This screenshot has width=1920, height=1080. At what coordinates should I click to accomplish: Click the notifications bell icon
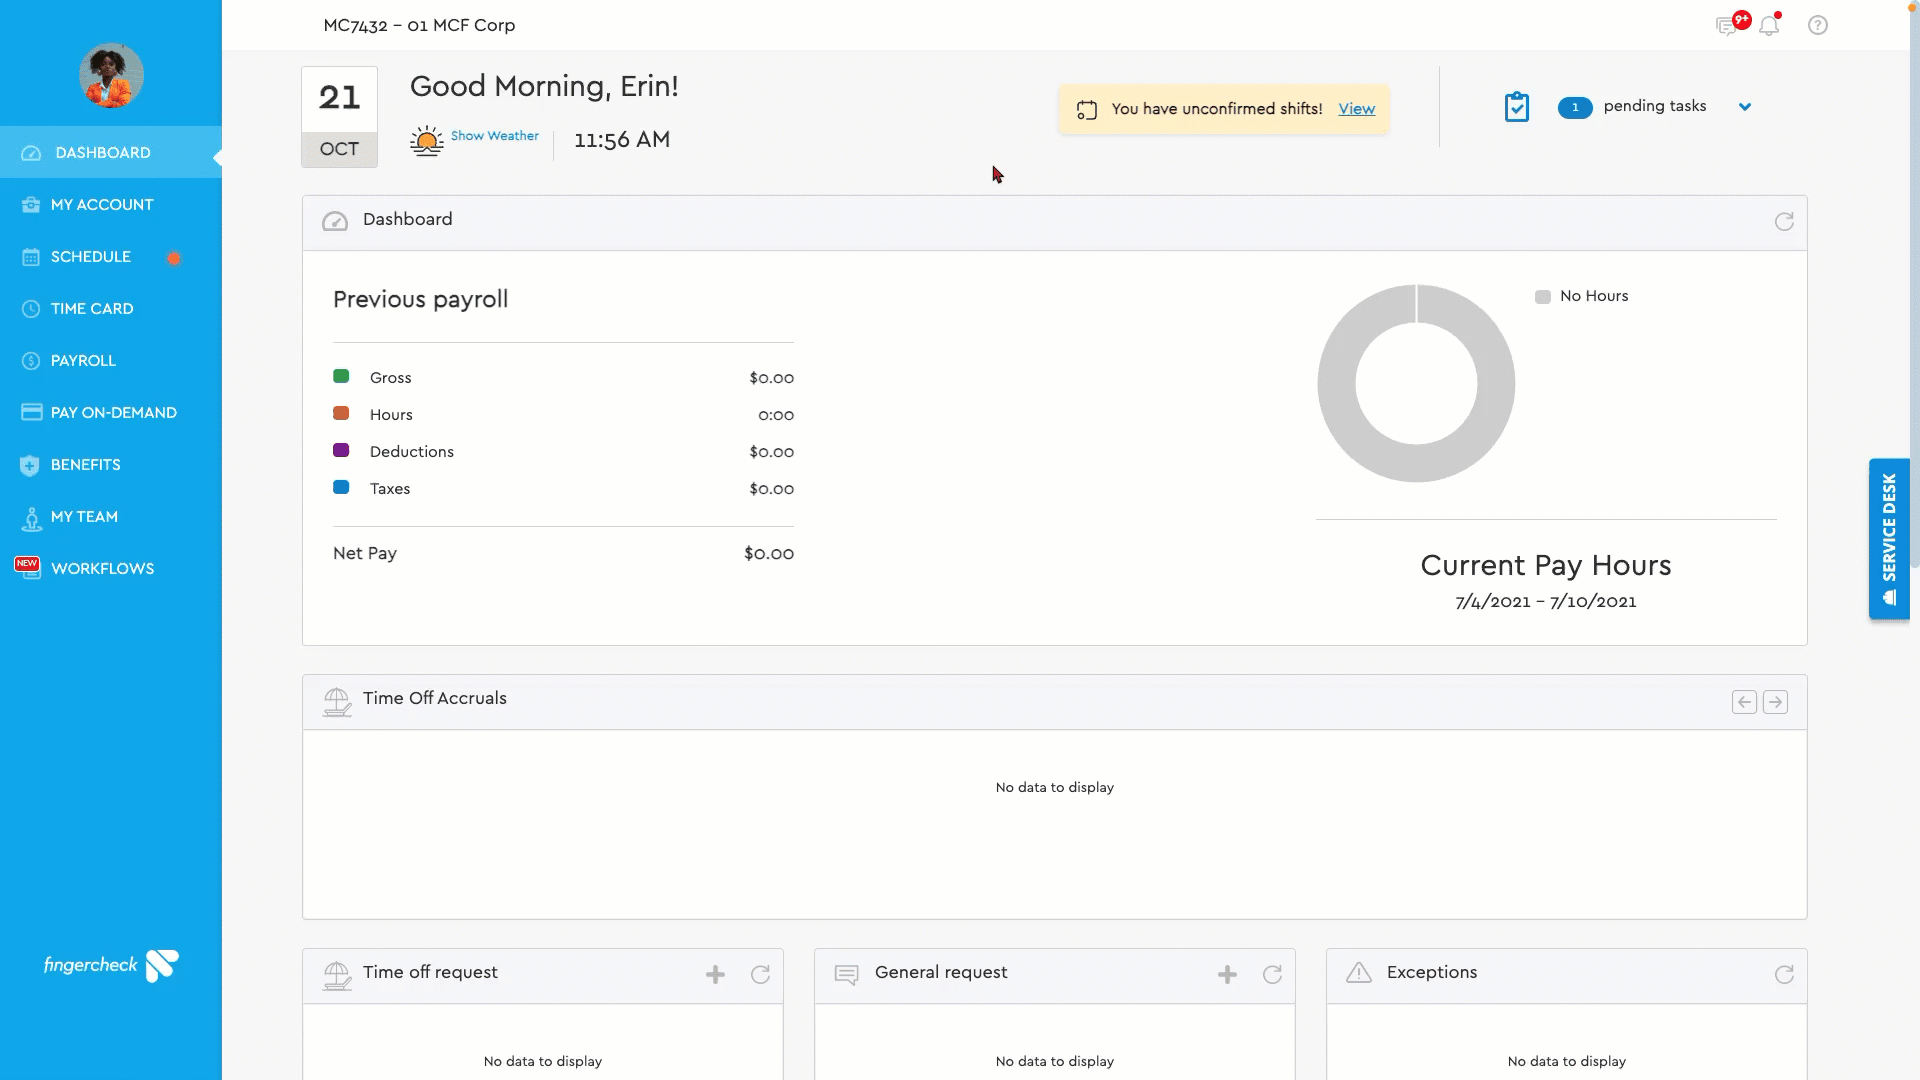pos(1769,26)
